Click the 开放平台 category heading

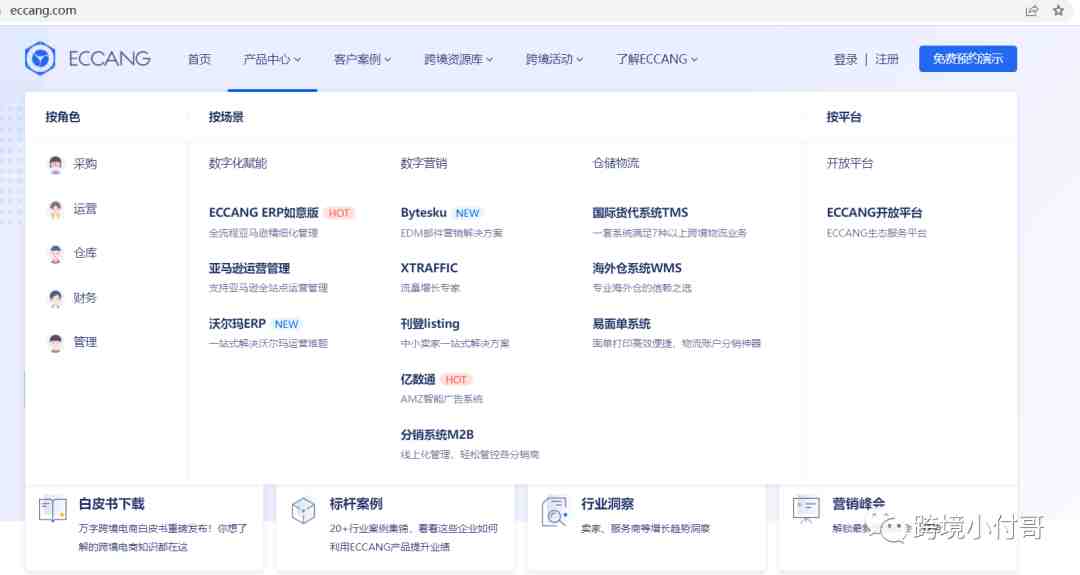(x=850, y=163)
